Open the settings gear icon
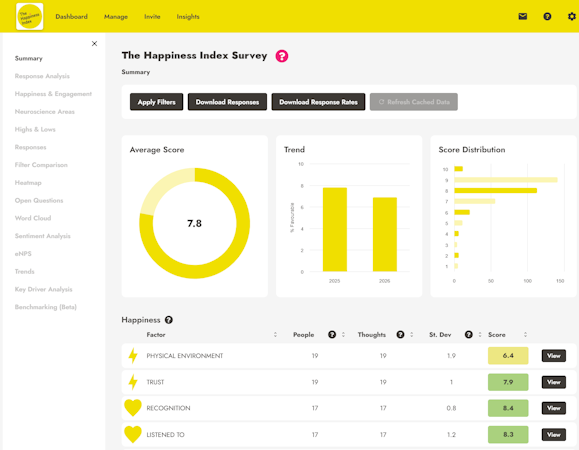The width and height of the screenshot is (579, 450). coord(572,17)
